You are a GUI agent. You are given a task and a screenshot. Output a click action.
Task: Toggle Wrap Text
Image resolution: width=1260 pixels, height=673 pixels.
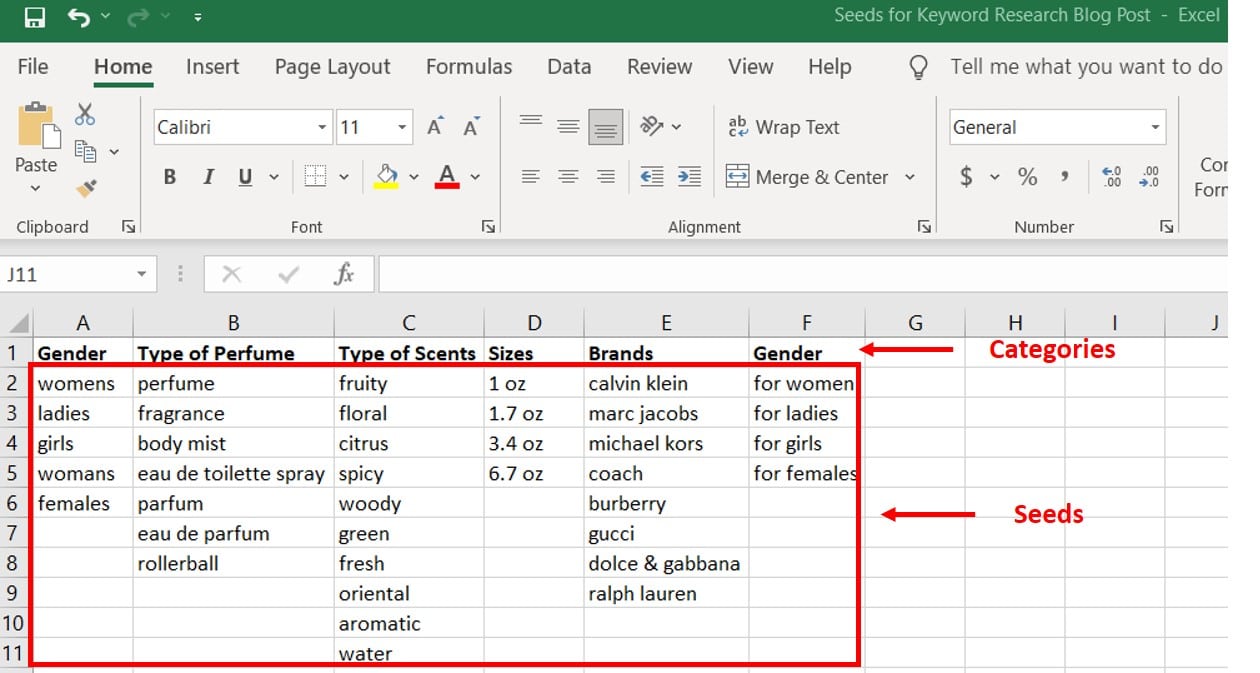[783, 127]
